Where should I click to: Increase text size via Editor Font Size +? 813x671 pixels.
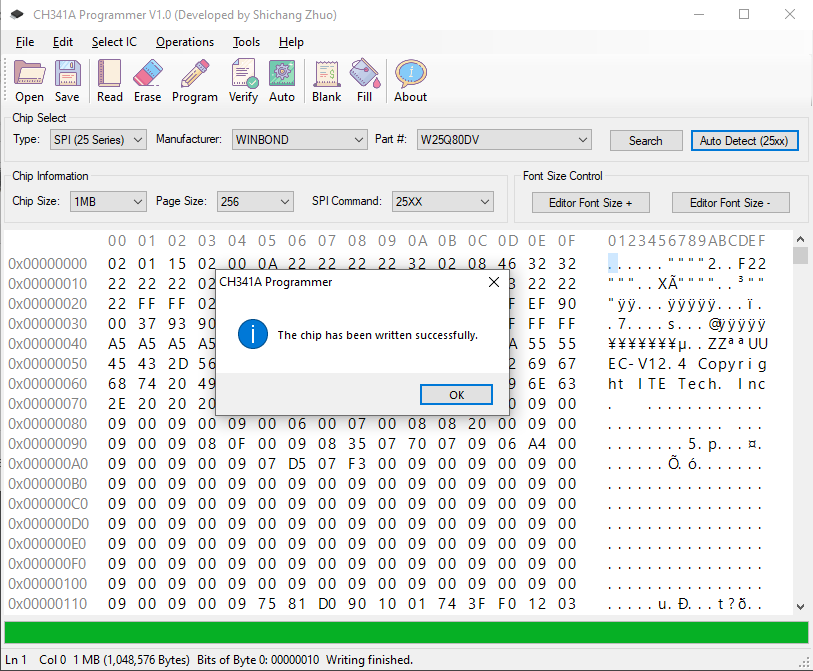pyautogui.click(x=590, y=202)
